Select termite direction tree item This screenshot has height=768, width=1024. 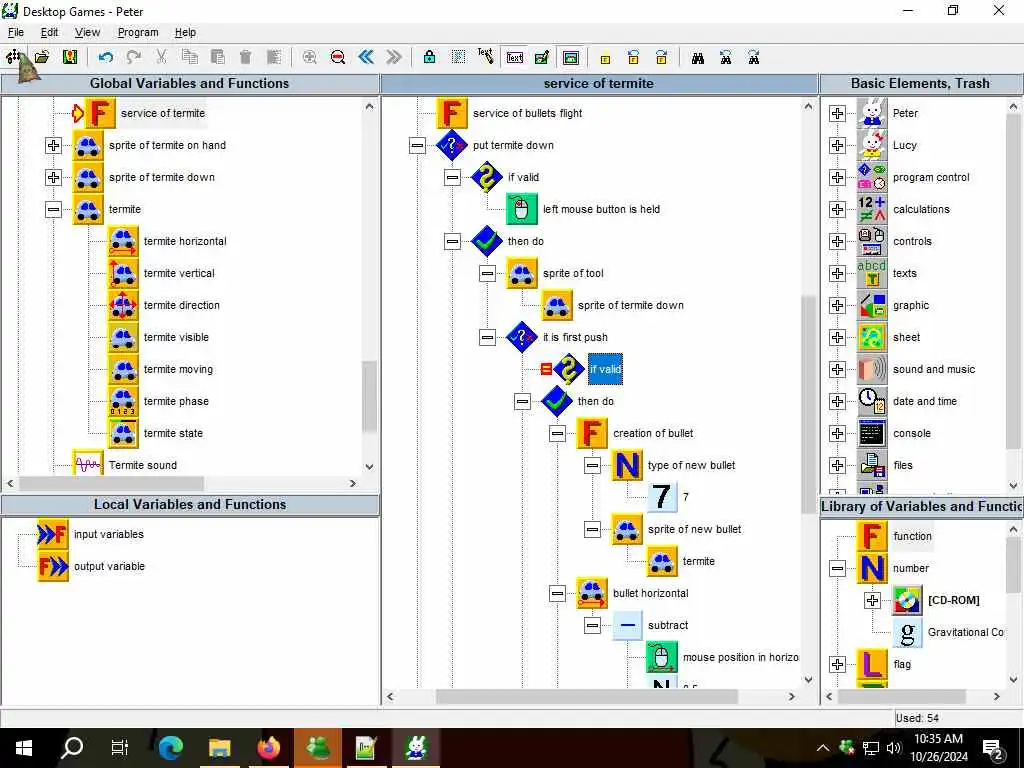pos(182,305)
